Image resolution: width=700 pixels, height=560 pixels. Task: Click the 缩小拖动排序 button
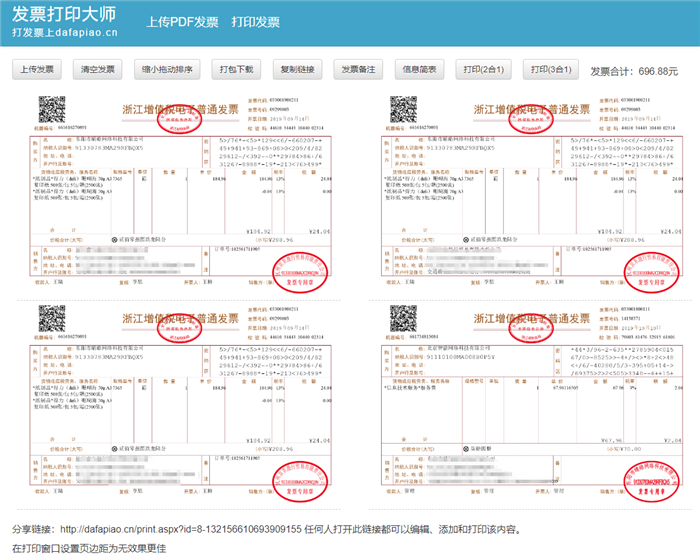click(x=167, y=70)
